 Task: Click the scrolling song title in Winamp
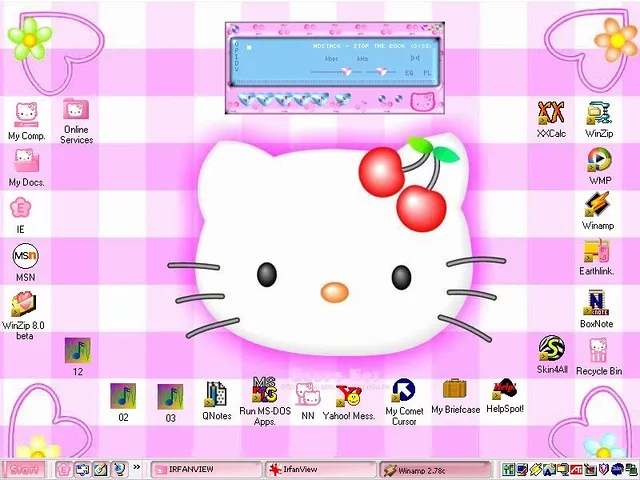(x=372, y=46)
